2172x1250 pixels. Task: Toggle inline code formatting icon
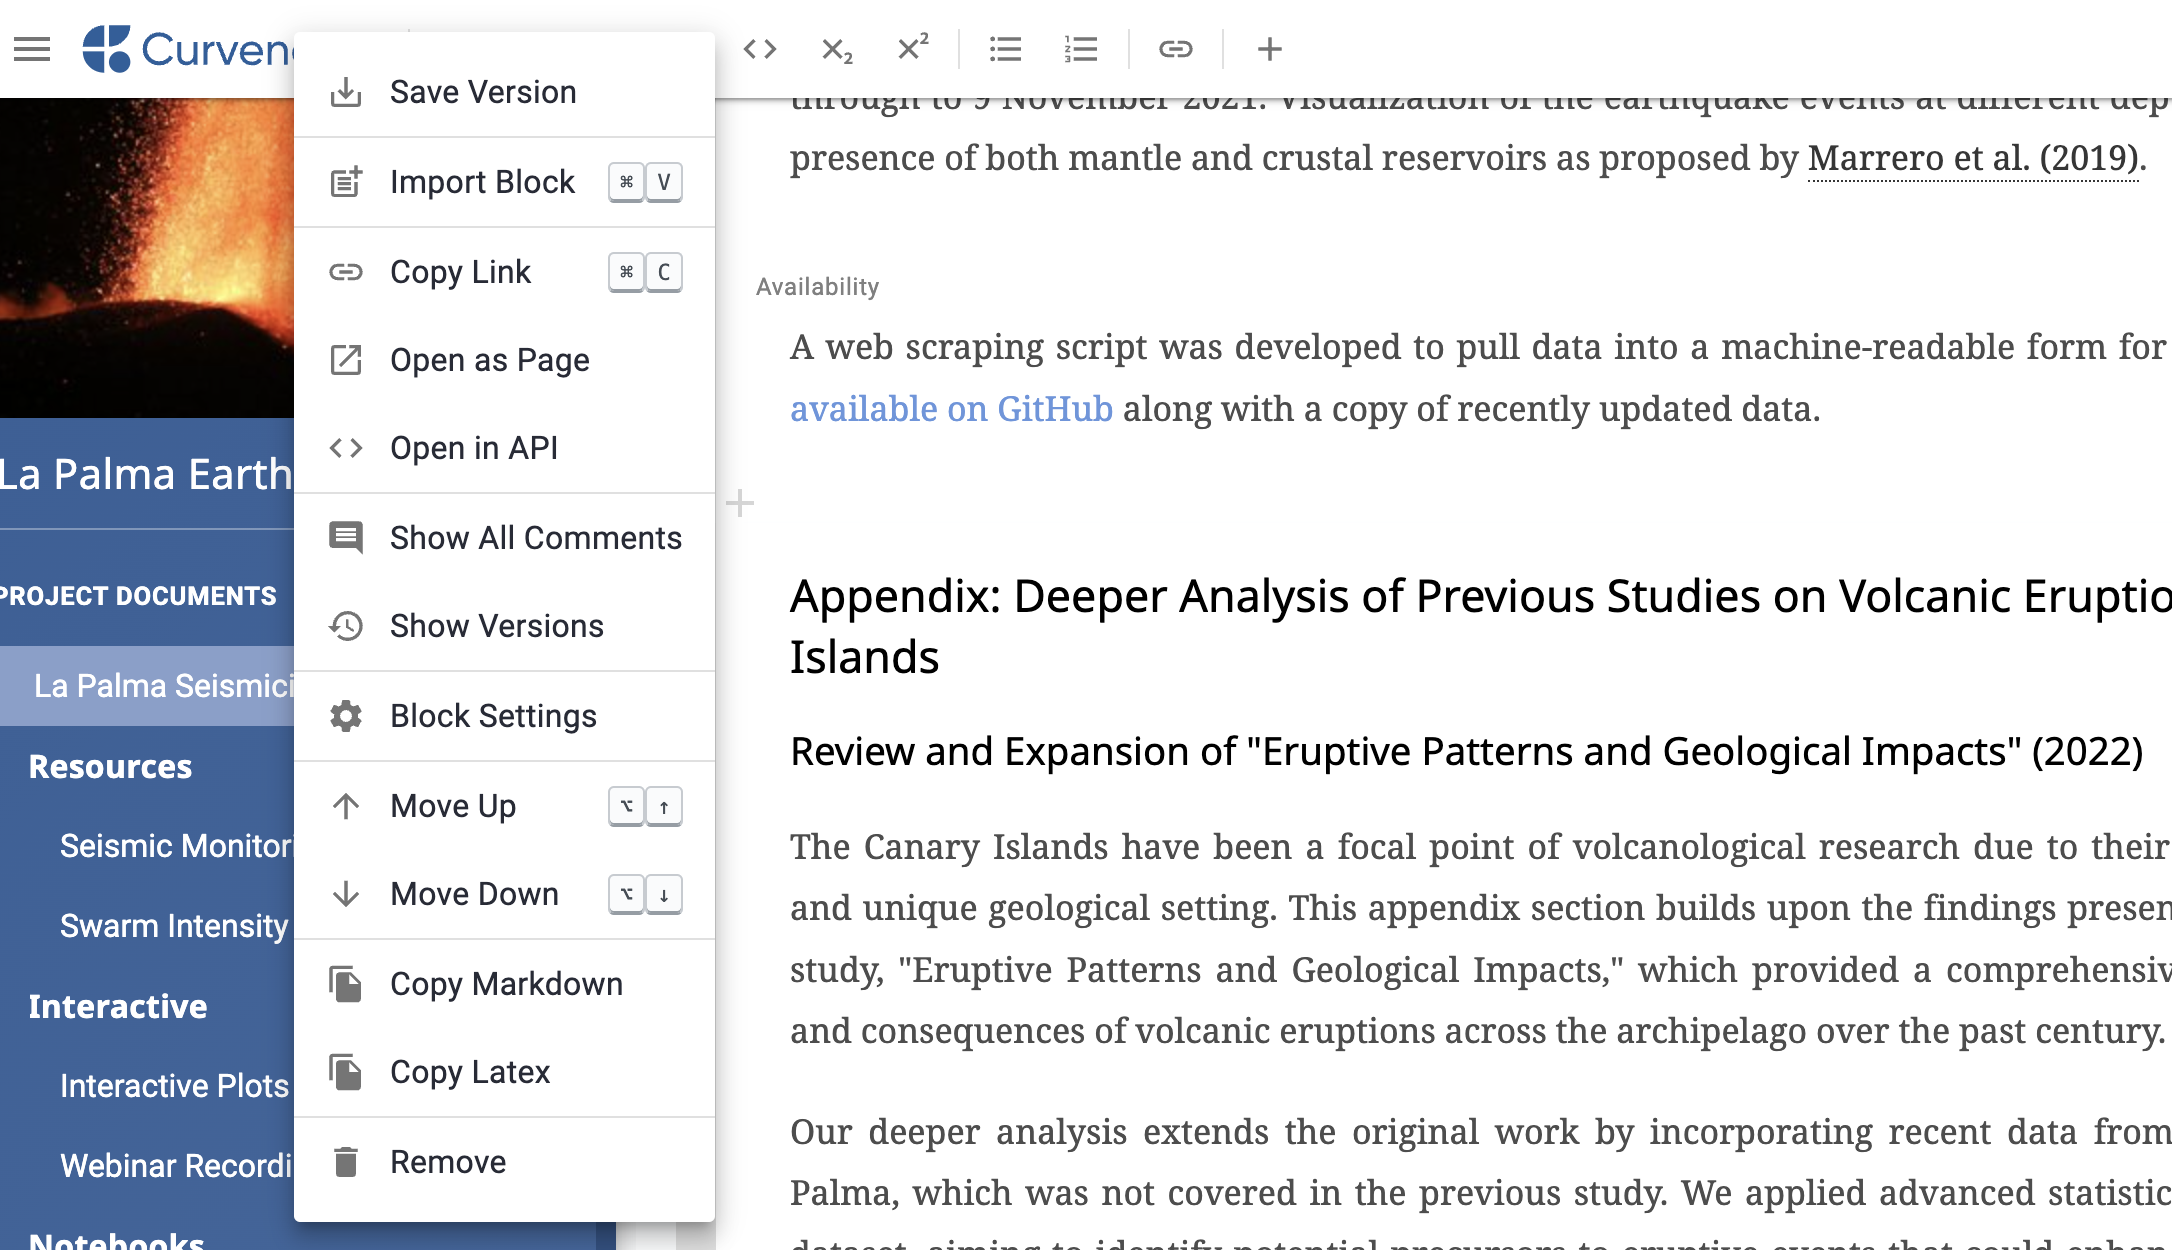pyautogui.click(x=760, y=49)
